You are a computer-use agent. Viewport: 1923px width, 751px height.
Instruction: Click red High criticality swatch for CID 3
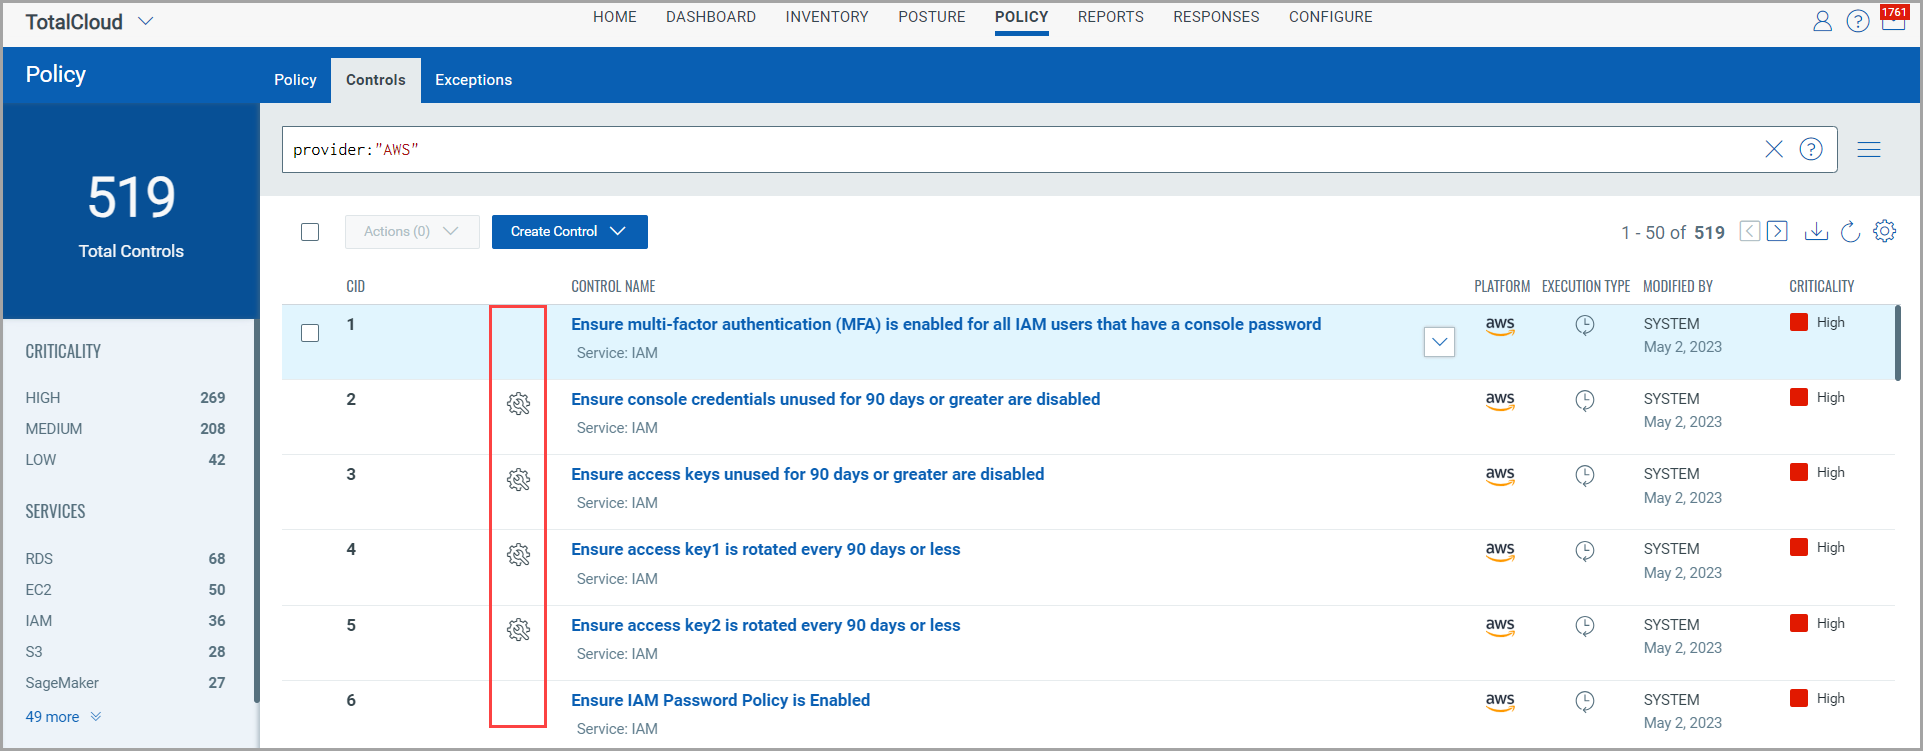point(1799,472)
